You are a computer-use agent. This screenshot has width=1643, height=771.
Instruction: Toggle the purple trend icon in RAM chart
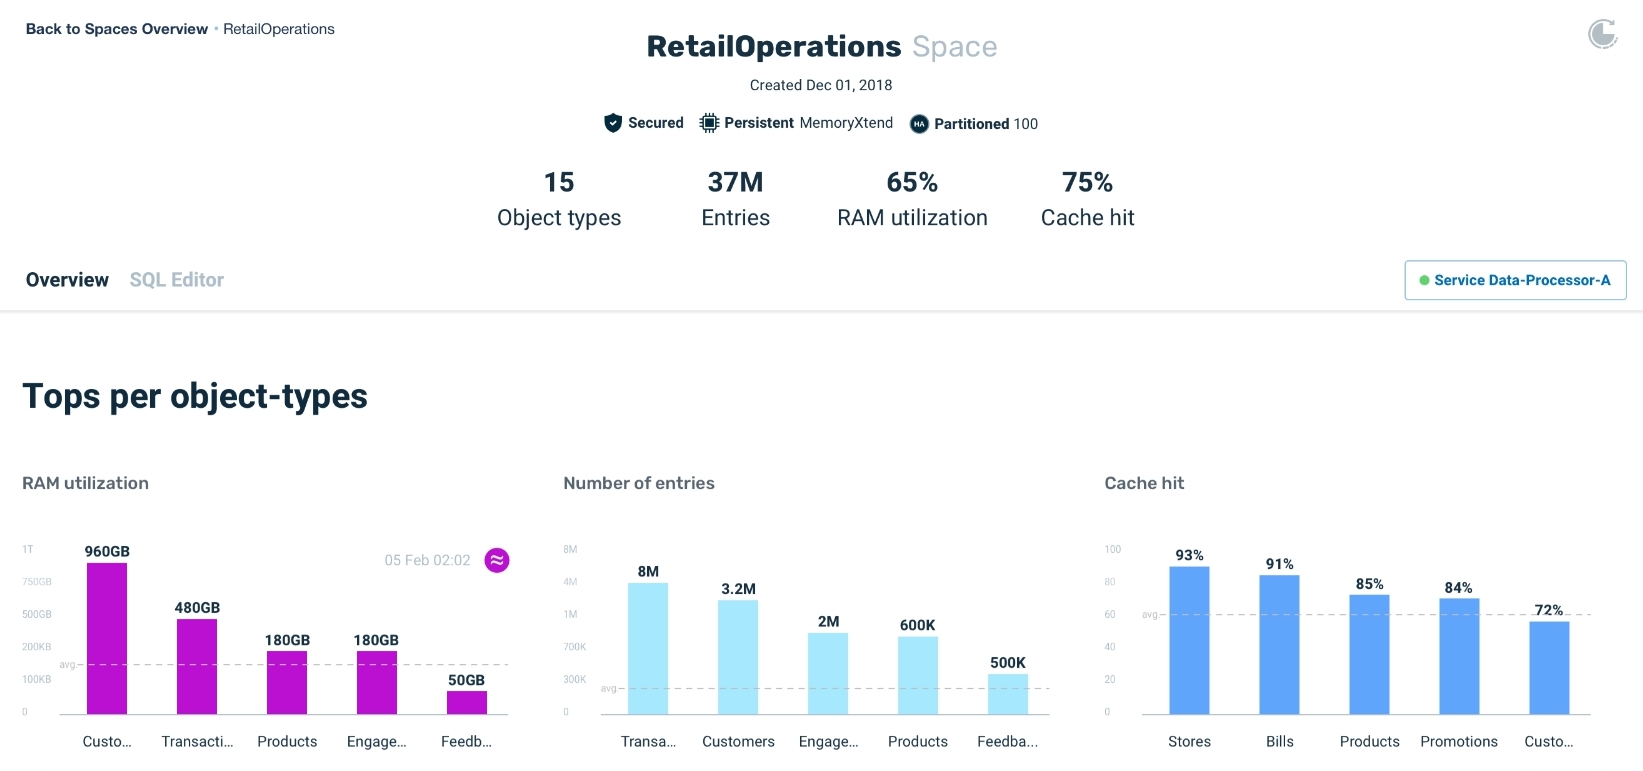coord(497,560)
